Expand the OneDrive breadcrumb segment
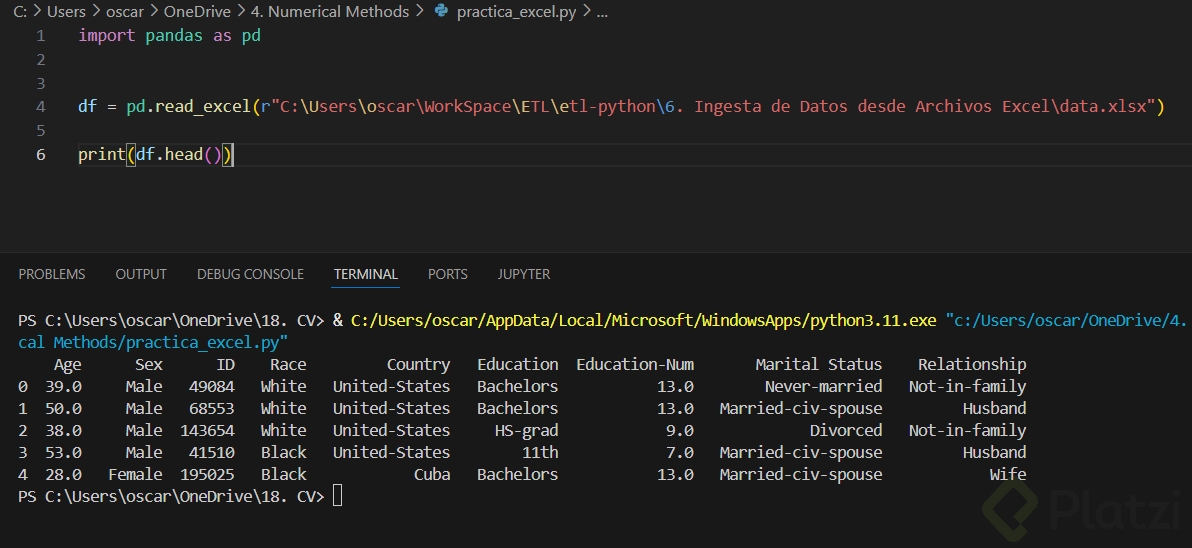 197,12
